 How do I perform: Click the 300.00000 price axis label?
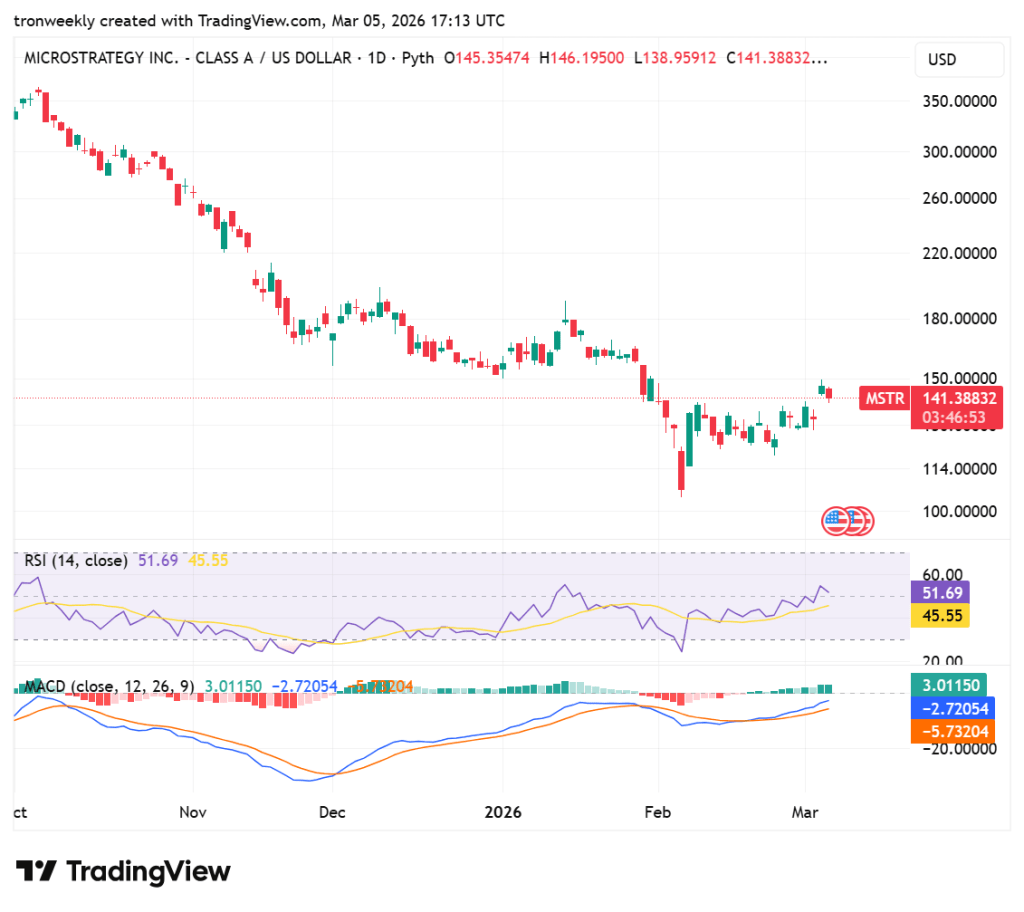pos(959,152)
